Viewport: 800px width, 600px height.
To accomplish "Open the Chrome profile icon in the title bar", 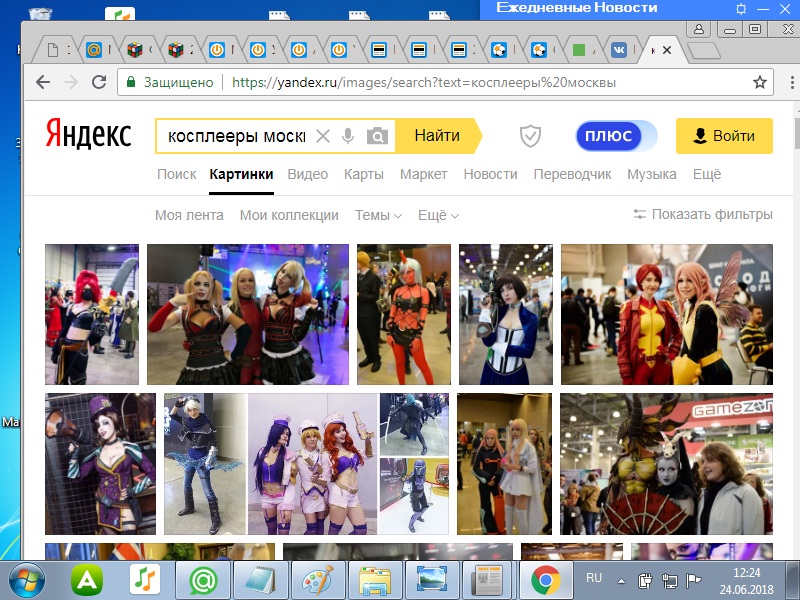I will [x=698, y=29].
